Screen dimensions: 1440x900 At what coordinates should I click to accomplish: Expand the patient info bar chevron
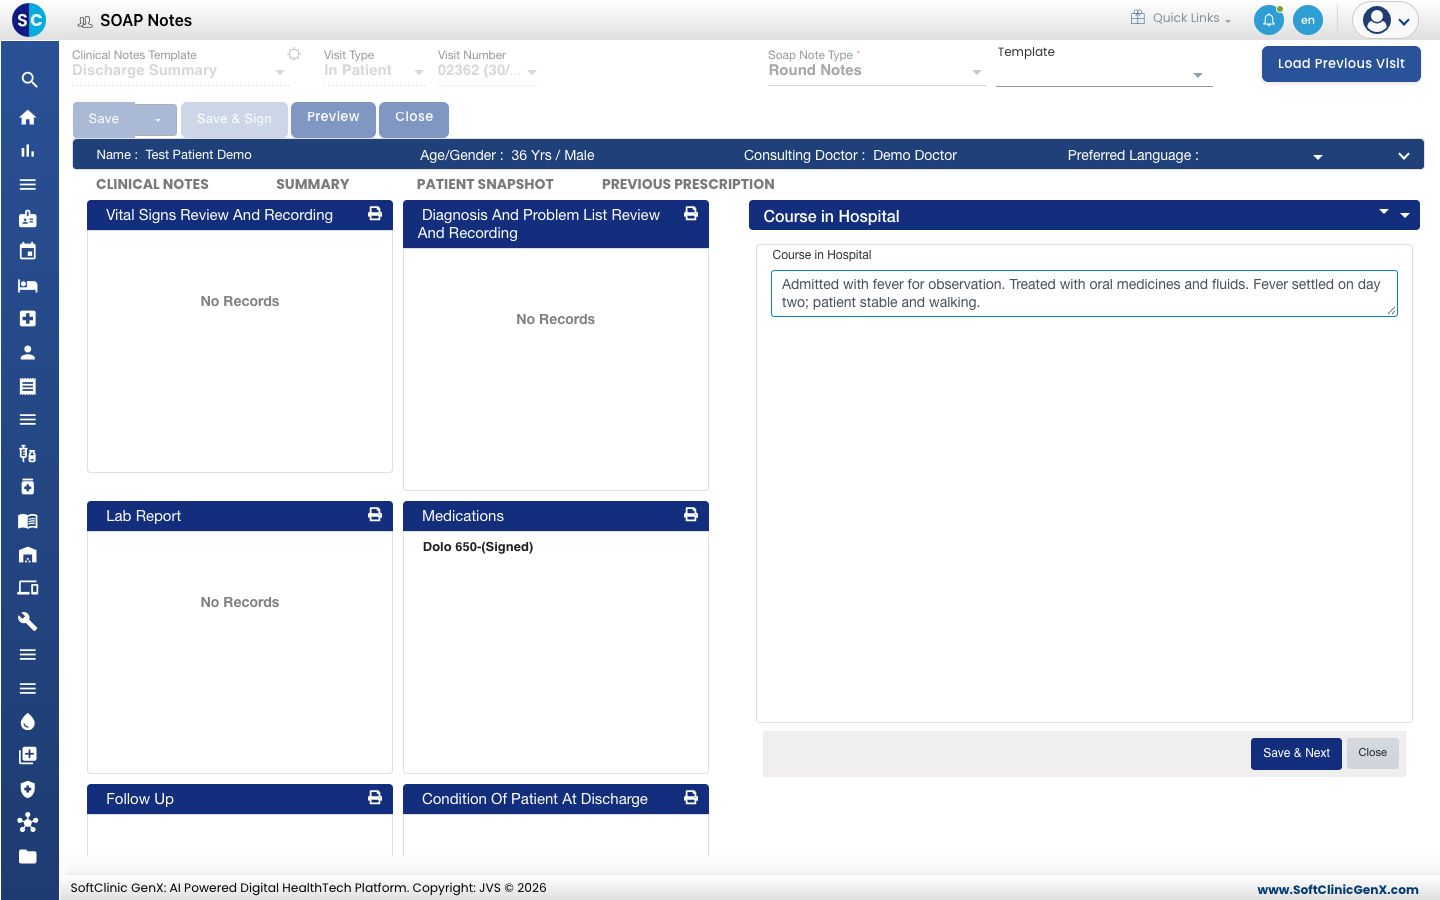point(1403,156)
